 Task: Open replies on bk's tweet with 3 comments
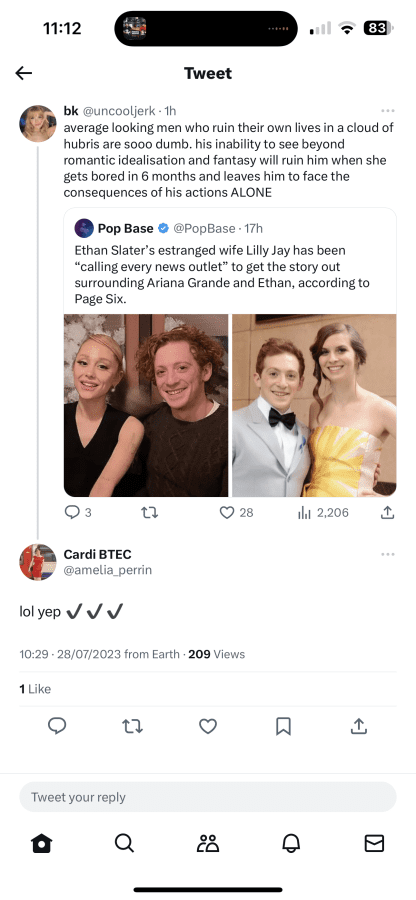point(78,513)
